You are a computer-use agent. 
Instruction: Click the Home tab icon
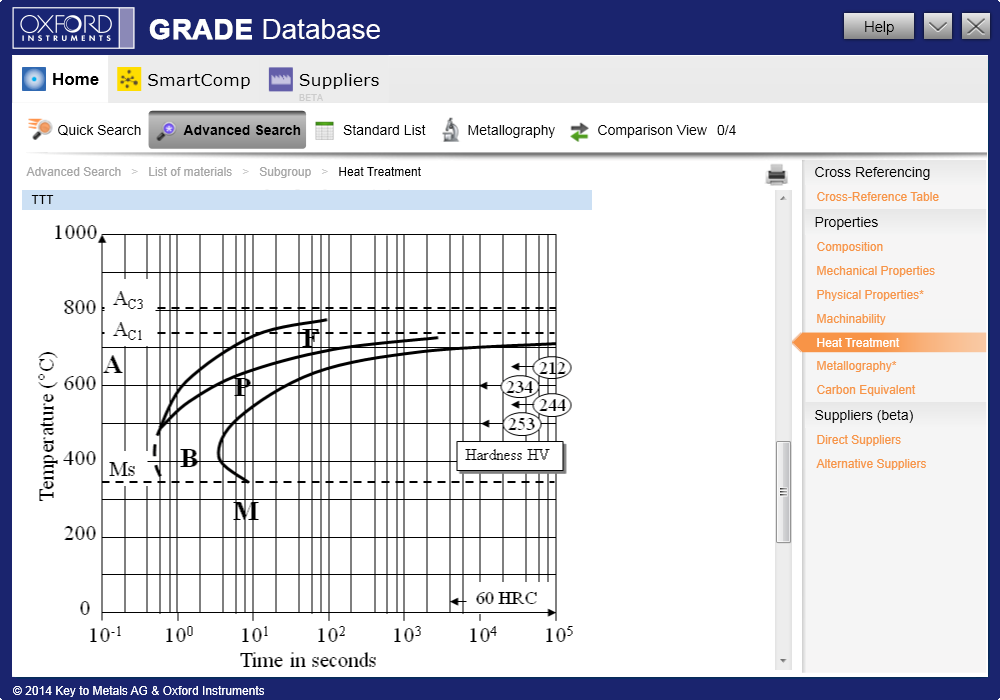coord(34,79)
